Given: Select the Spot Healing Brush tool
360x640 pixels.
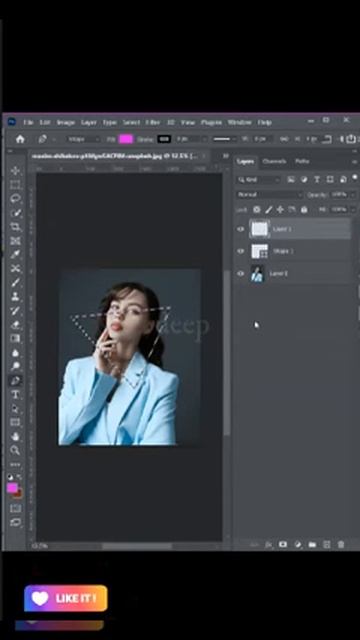Looking at the screenshot, I should pos(16,268).
